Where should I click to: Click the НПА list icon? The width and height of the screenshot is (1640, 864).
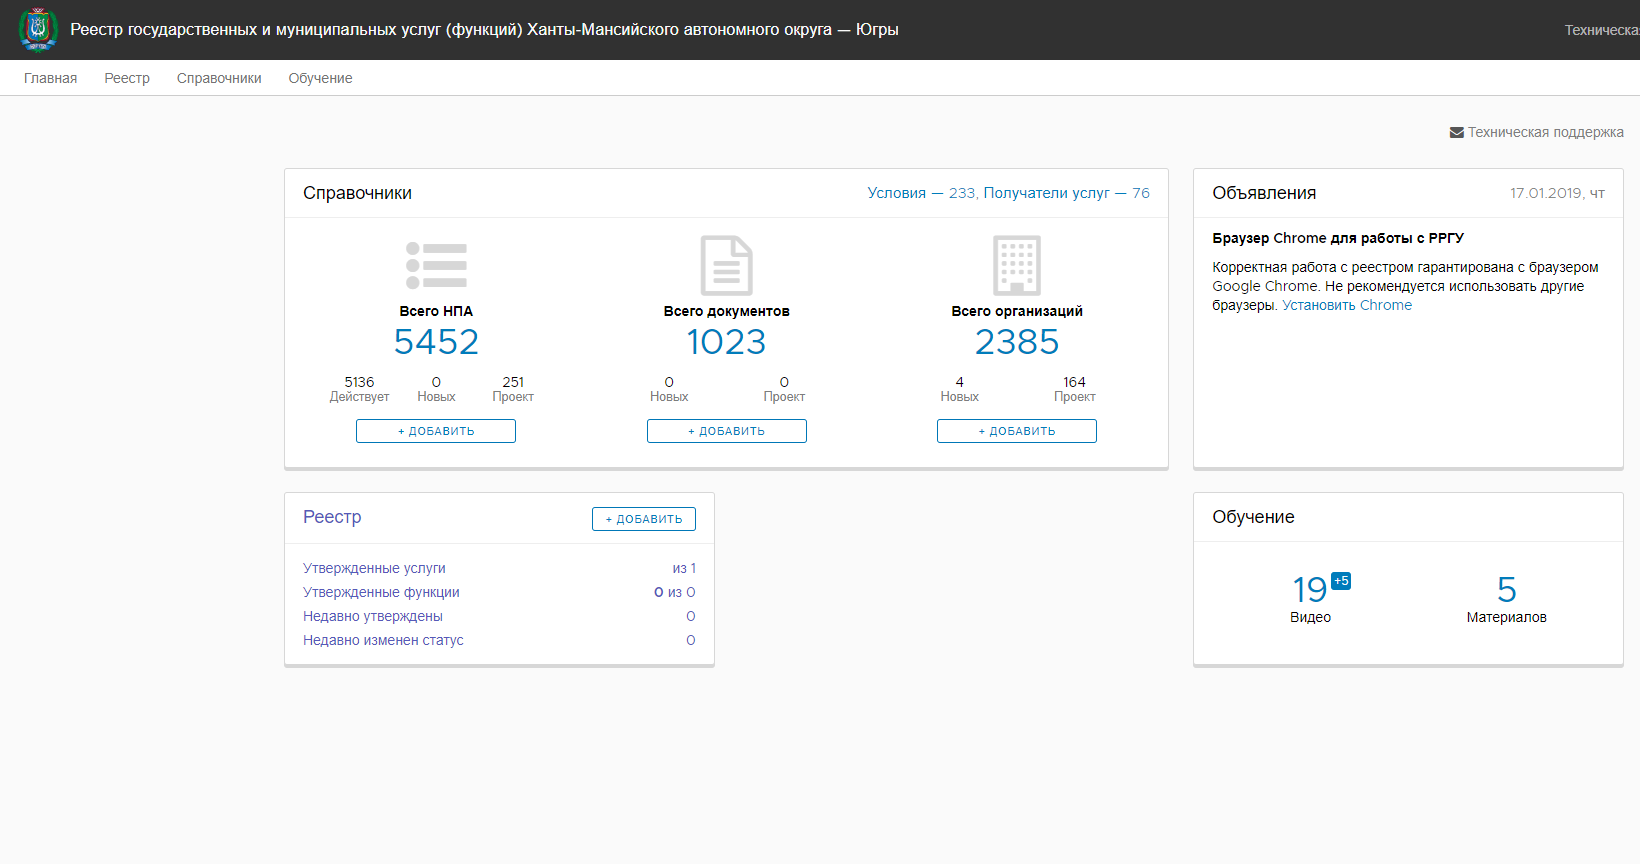[x=436, y=265]
